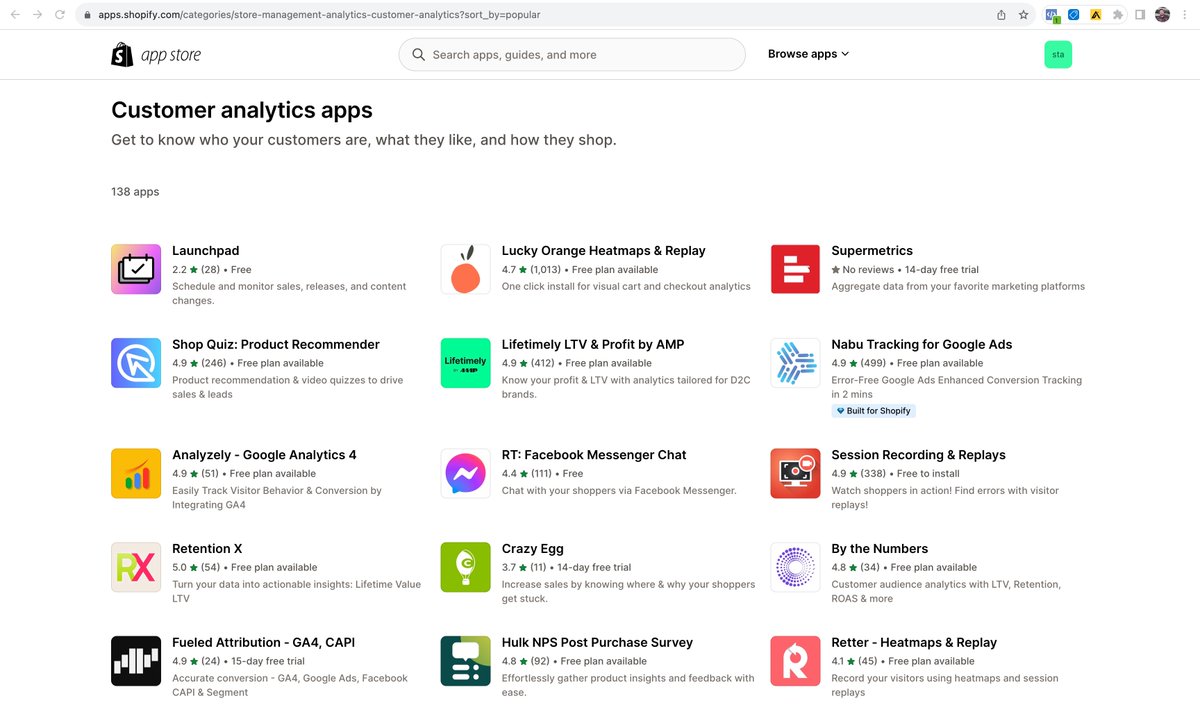Open Retention X title link
This screenshot has width=1200, height=710.
click(x=207, y=549)
